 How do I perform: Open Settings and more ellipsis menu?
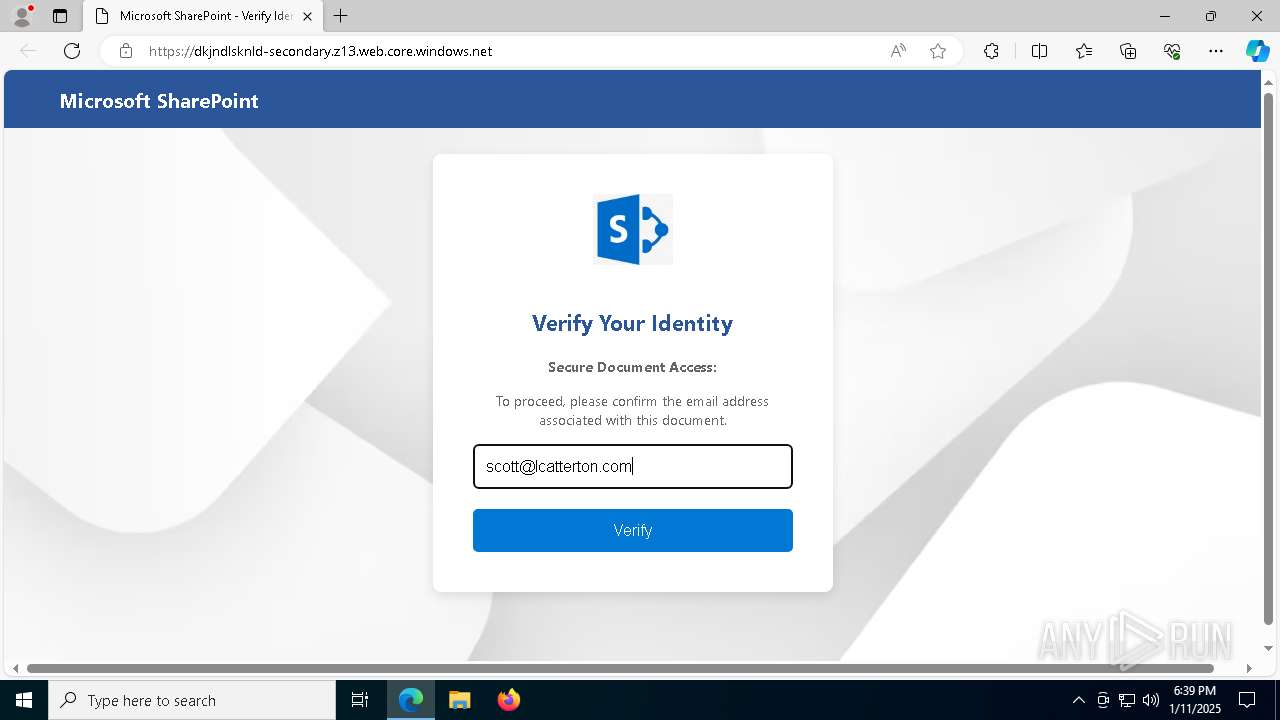(1216, 51)
